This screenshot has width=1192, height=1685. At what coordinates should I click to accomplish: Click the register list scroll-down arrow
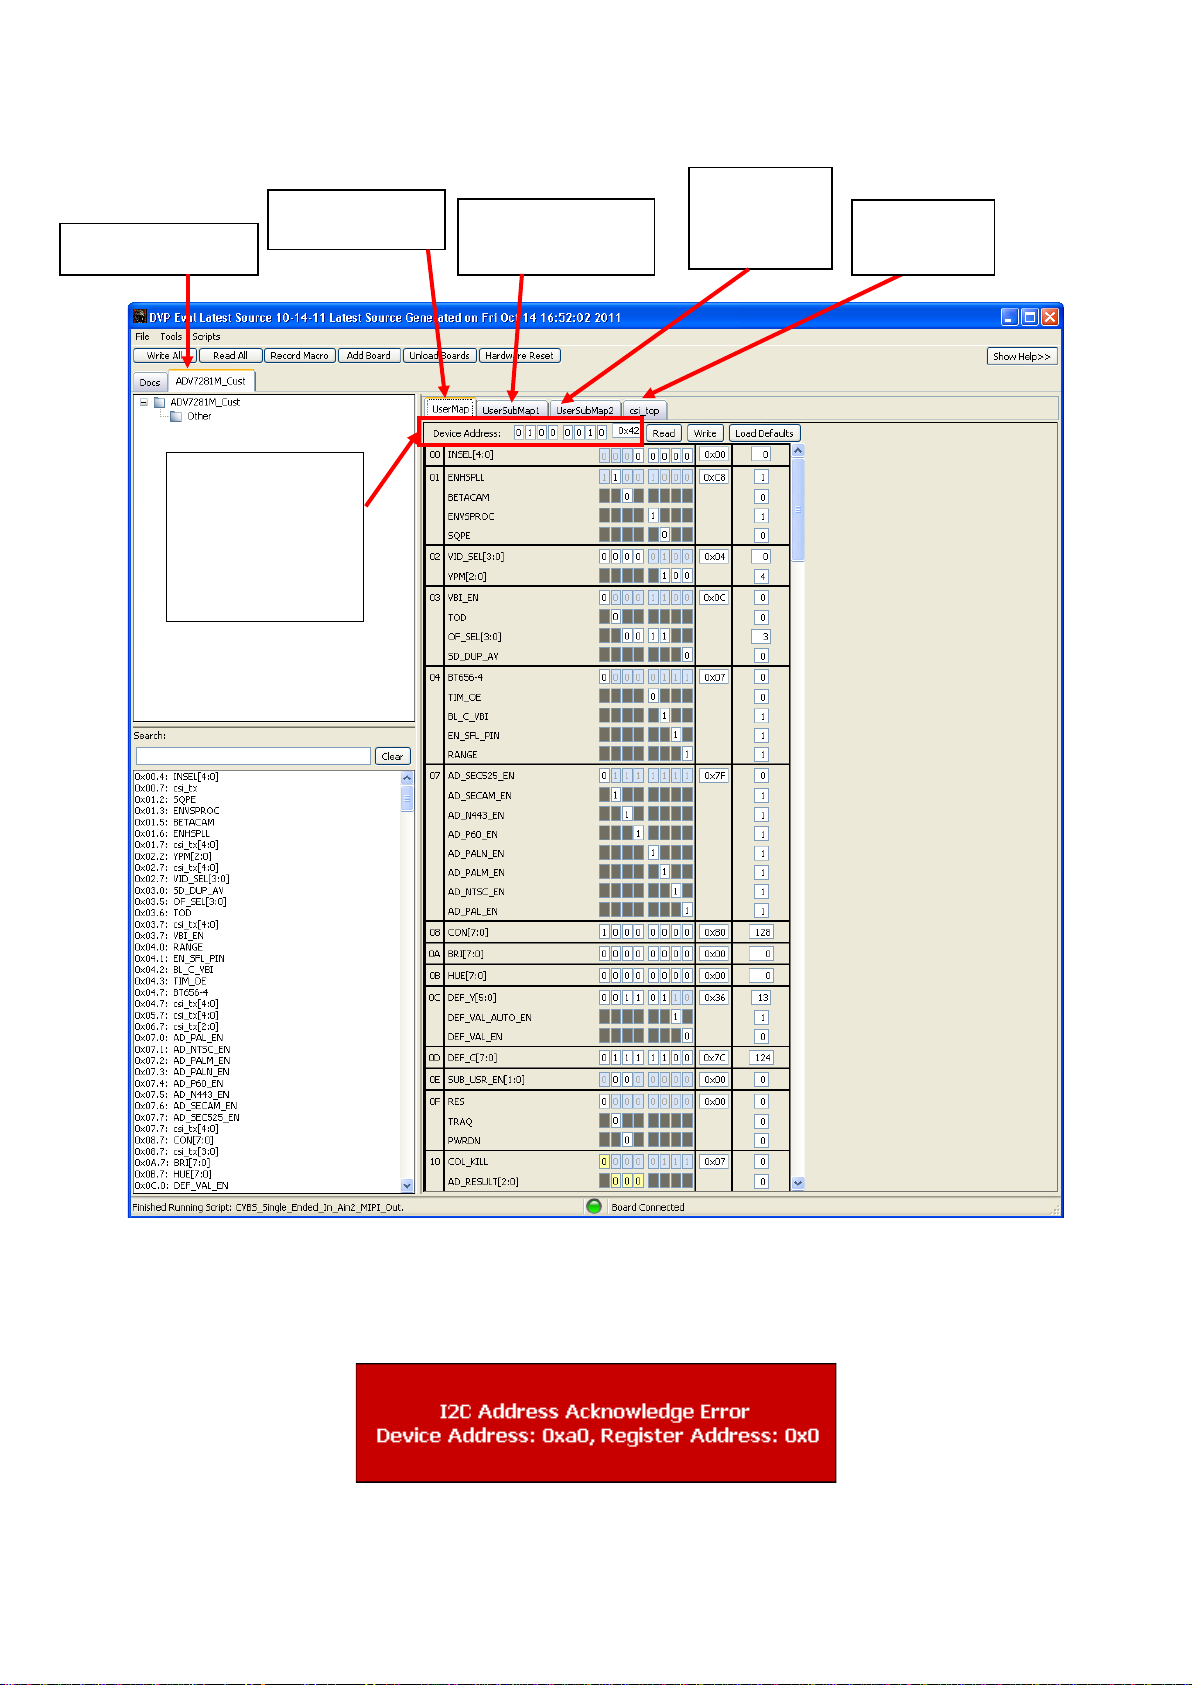797,1182
